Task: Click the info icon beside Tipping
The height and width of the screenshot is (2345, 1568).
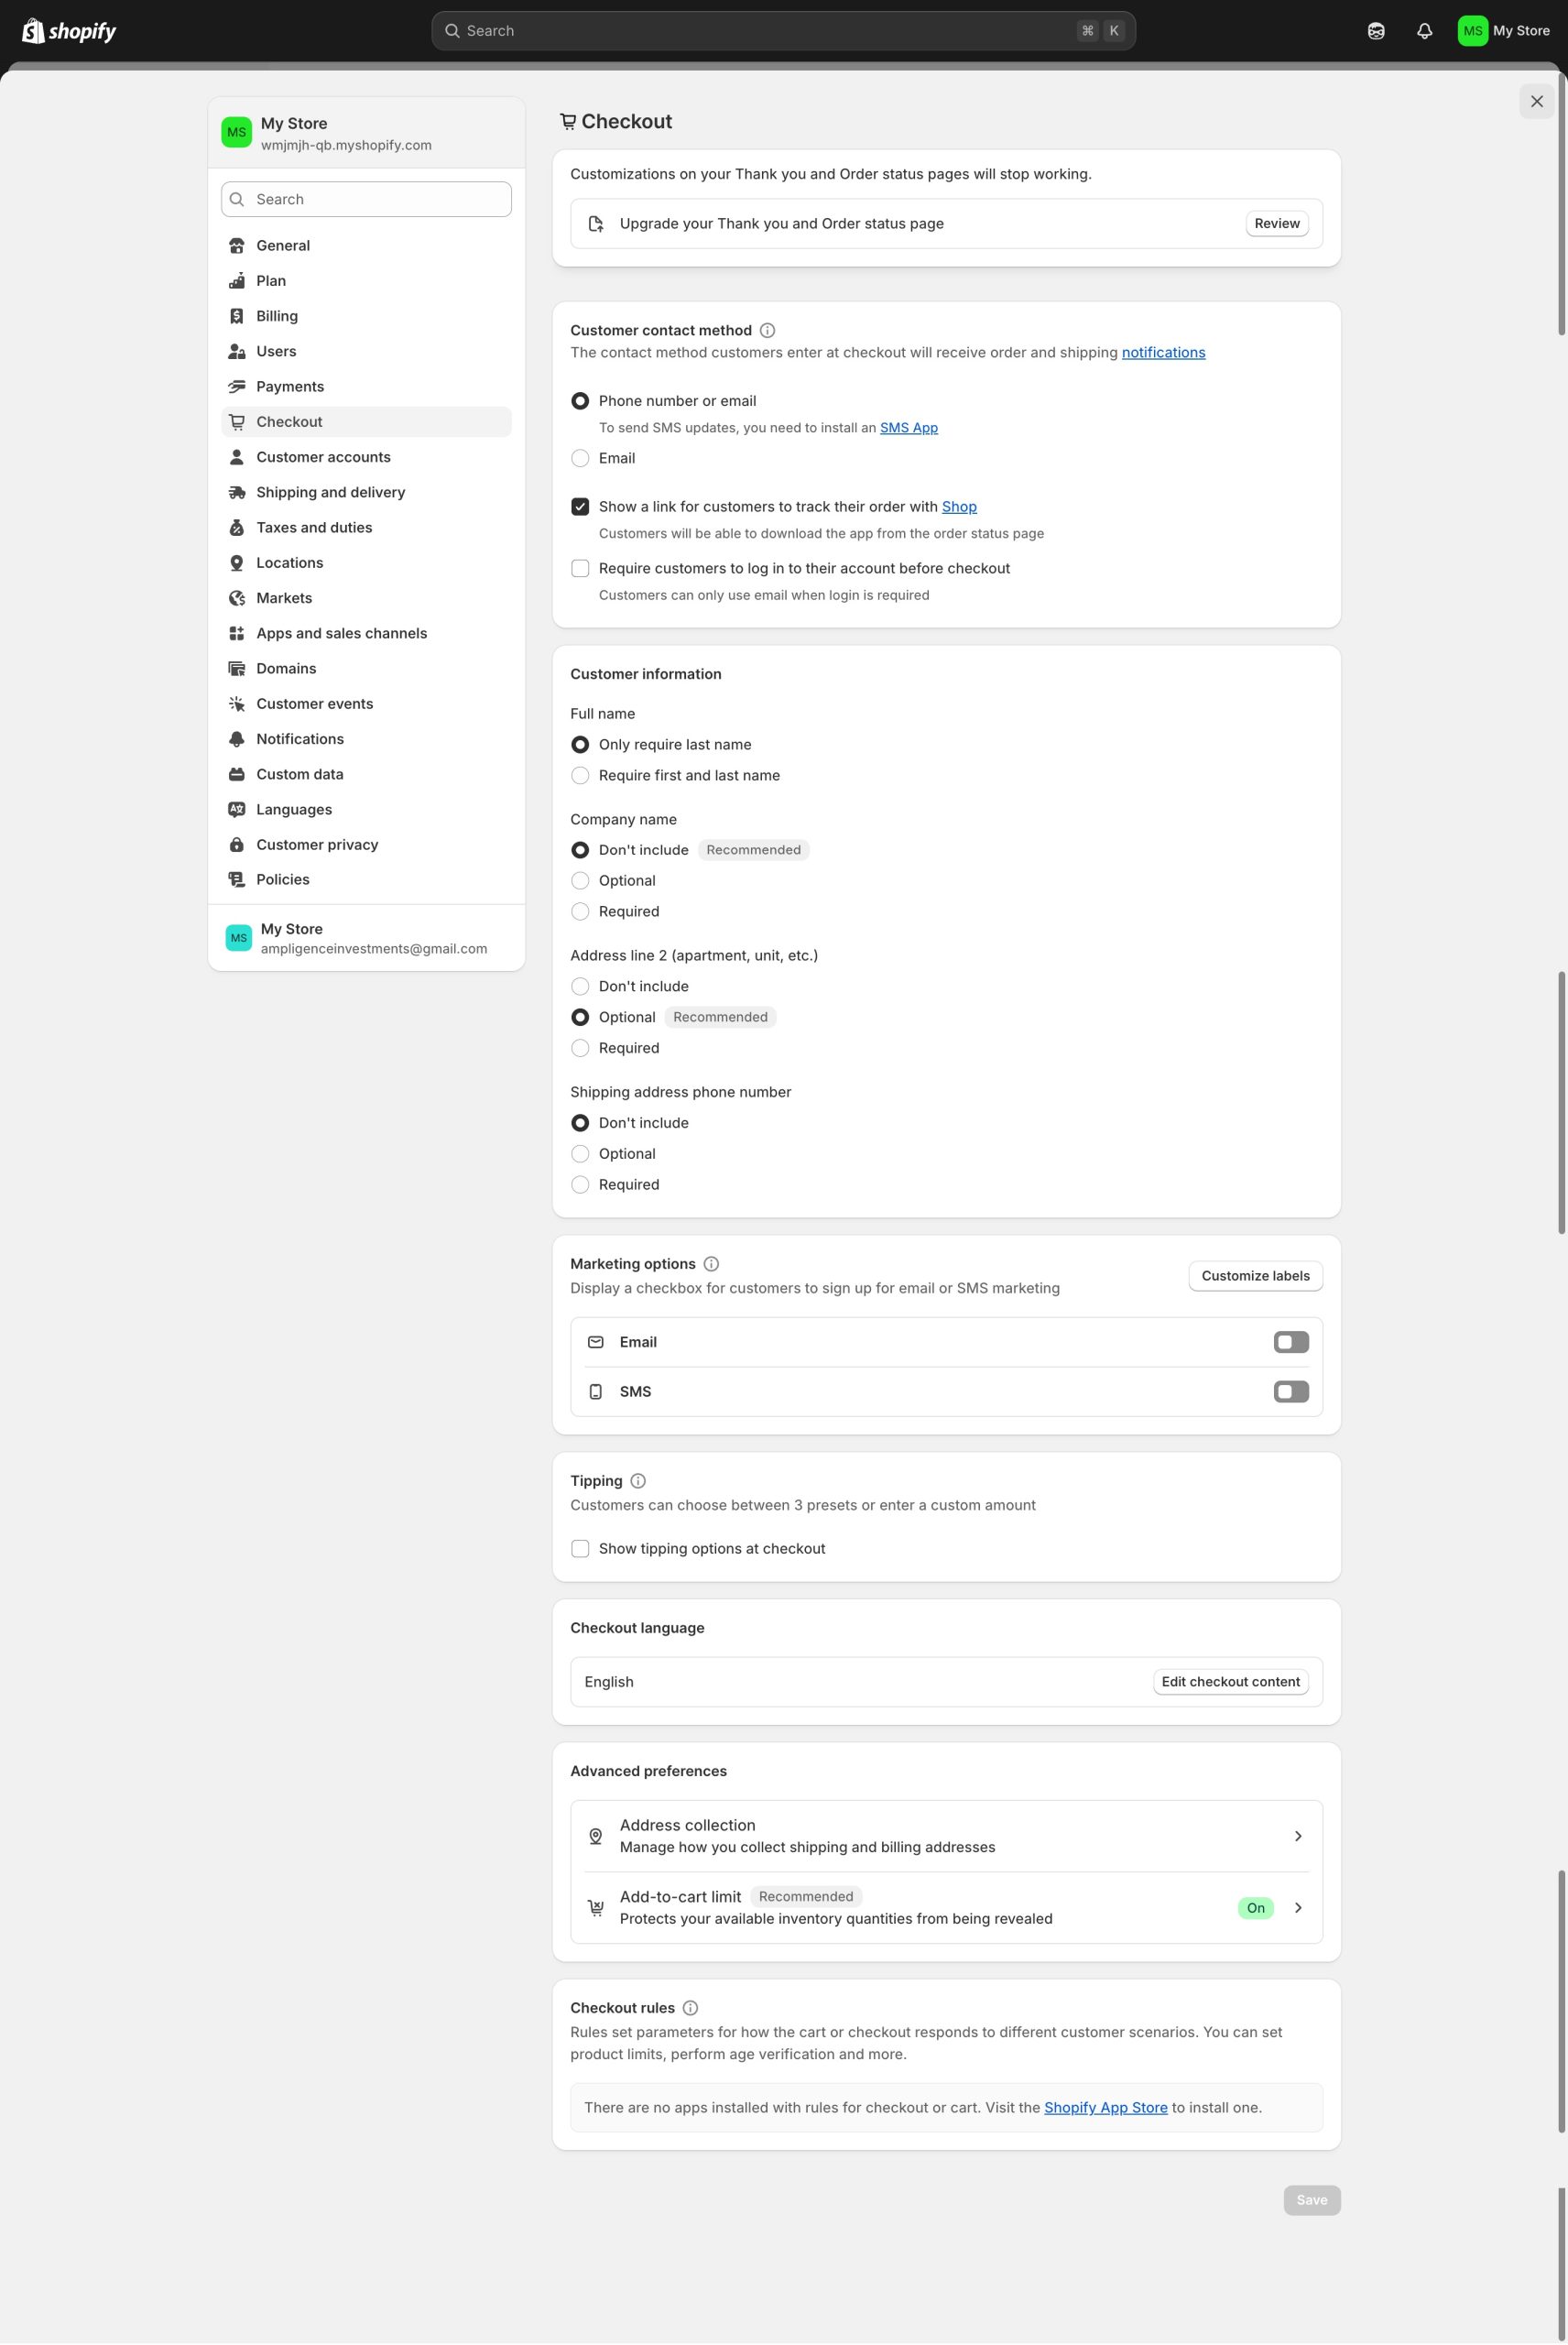Action: click(638, 1481)
